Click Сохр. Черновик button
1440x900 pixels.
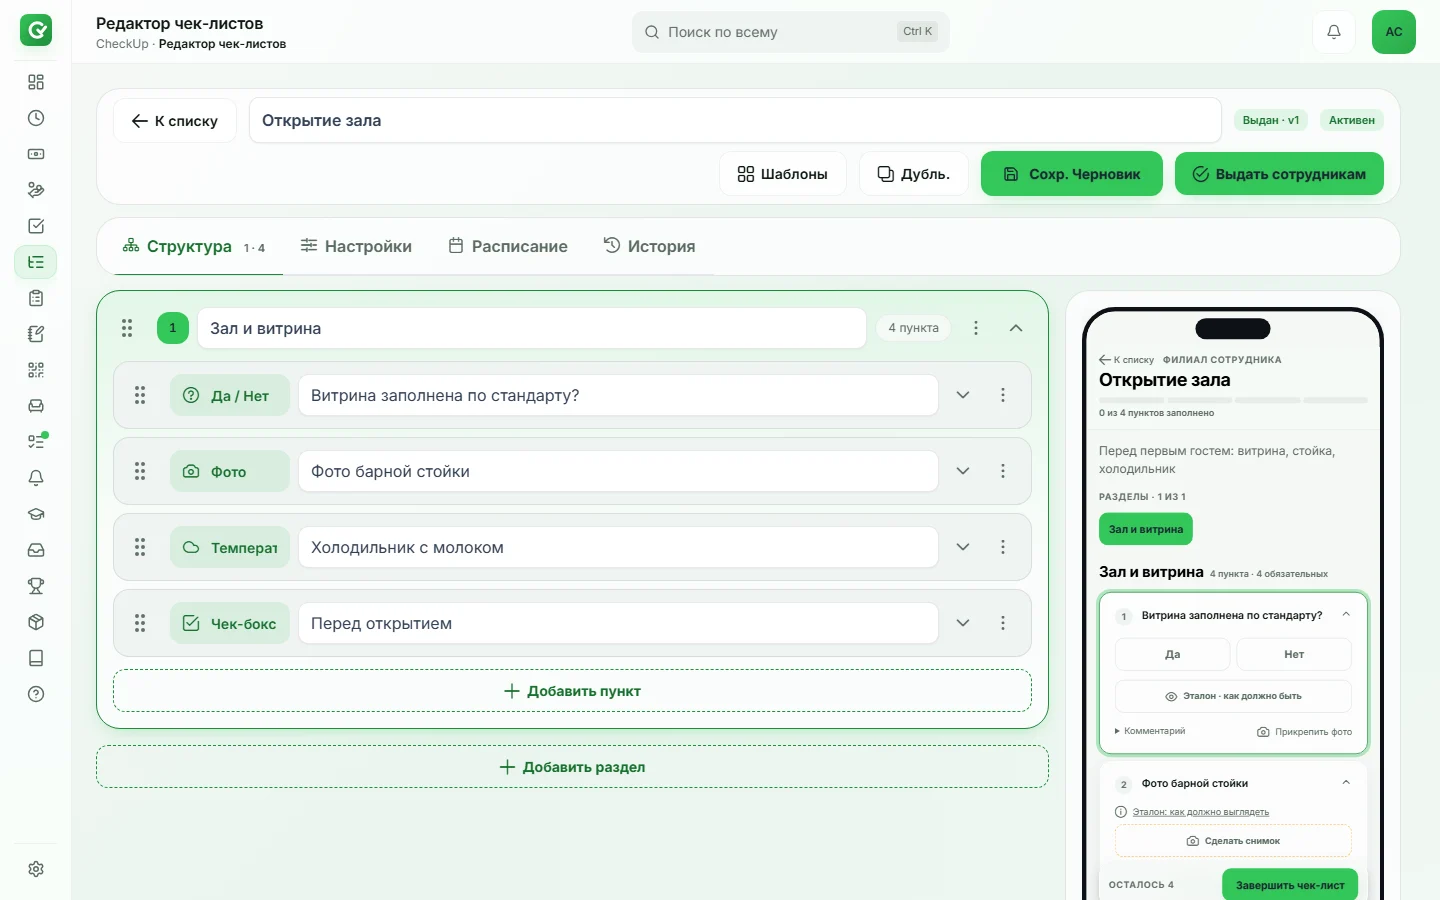click(x=1072, y=174)
